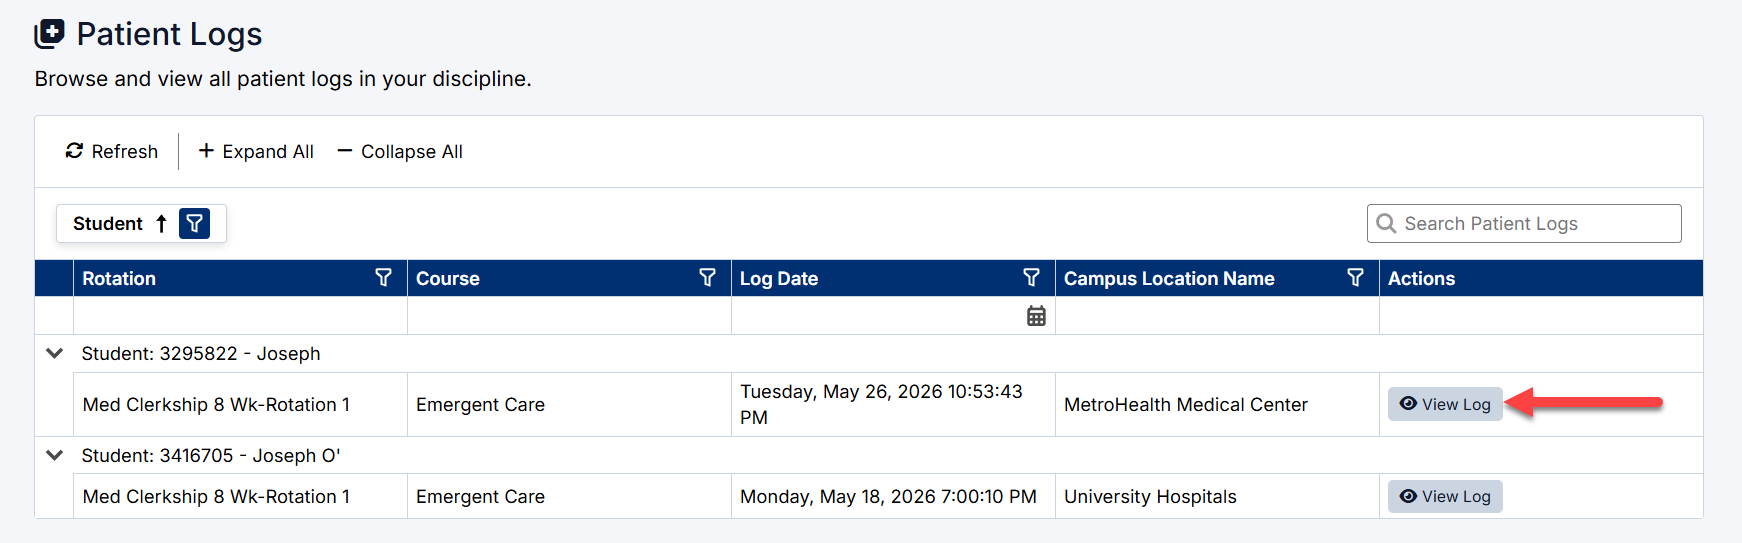Click Collapse All in the toolbar

click(400, 151)
